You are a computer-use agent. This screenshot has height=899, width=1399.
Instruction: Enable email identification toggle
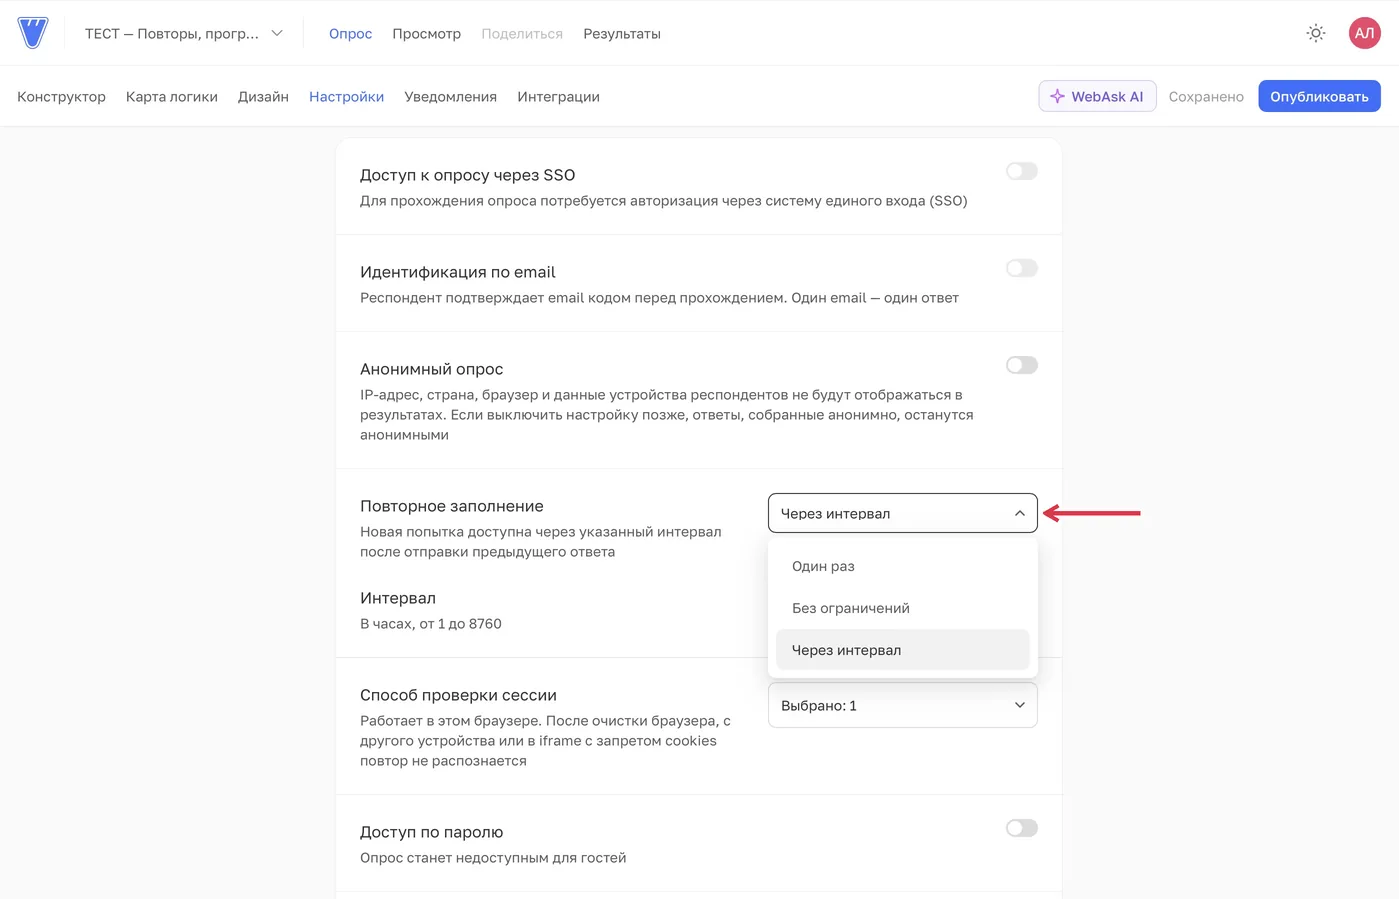click(1022, 268)
